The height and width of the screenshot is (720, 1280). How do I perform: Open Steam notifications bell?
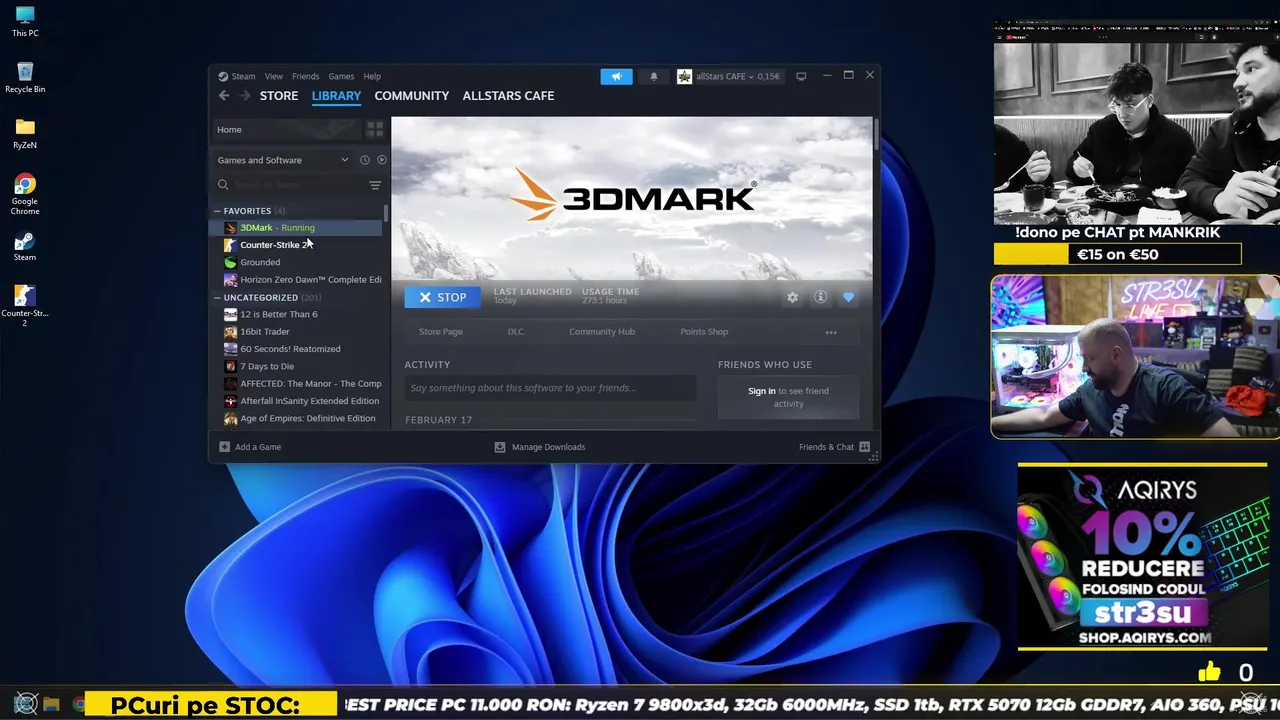654,76
